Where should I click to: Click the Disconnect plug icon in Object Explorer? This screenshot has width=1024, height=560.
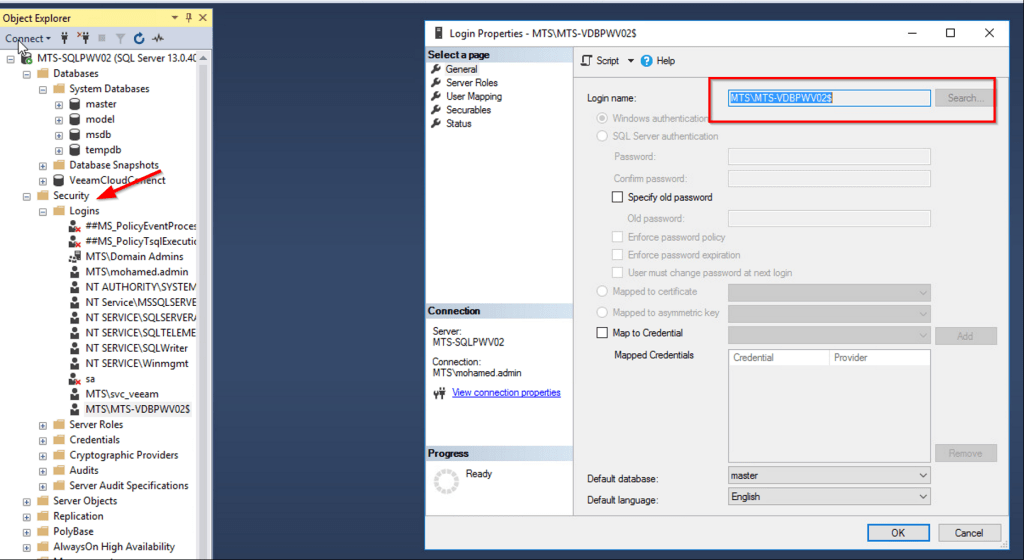click(x=83, y=39)
